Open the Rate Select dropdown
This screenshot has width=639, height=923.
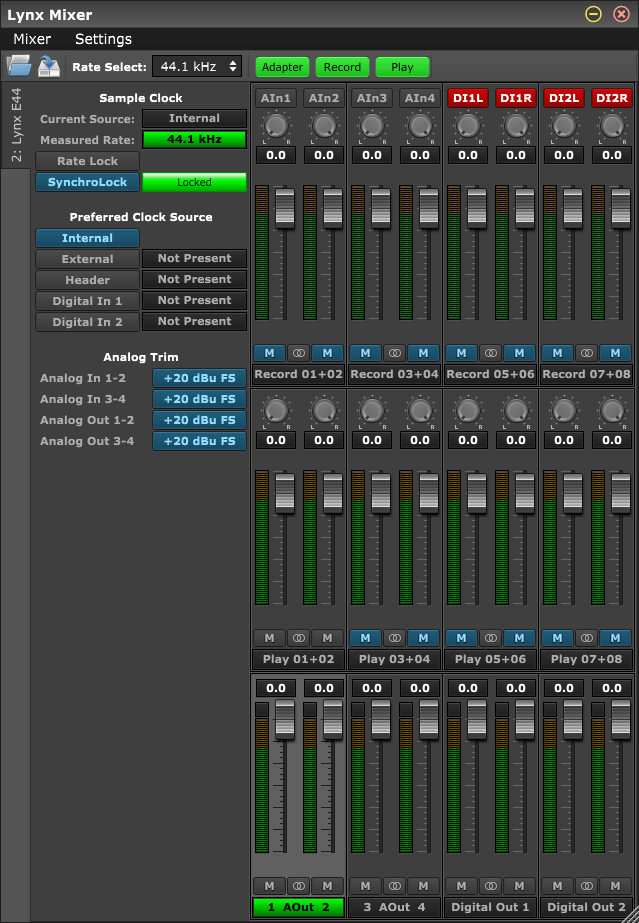(197, 67)
